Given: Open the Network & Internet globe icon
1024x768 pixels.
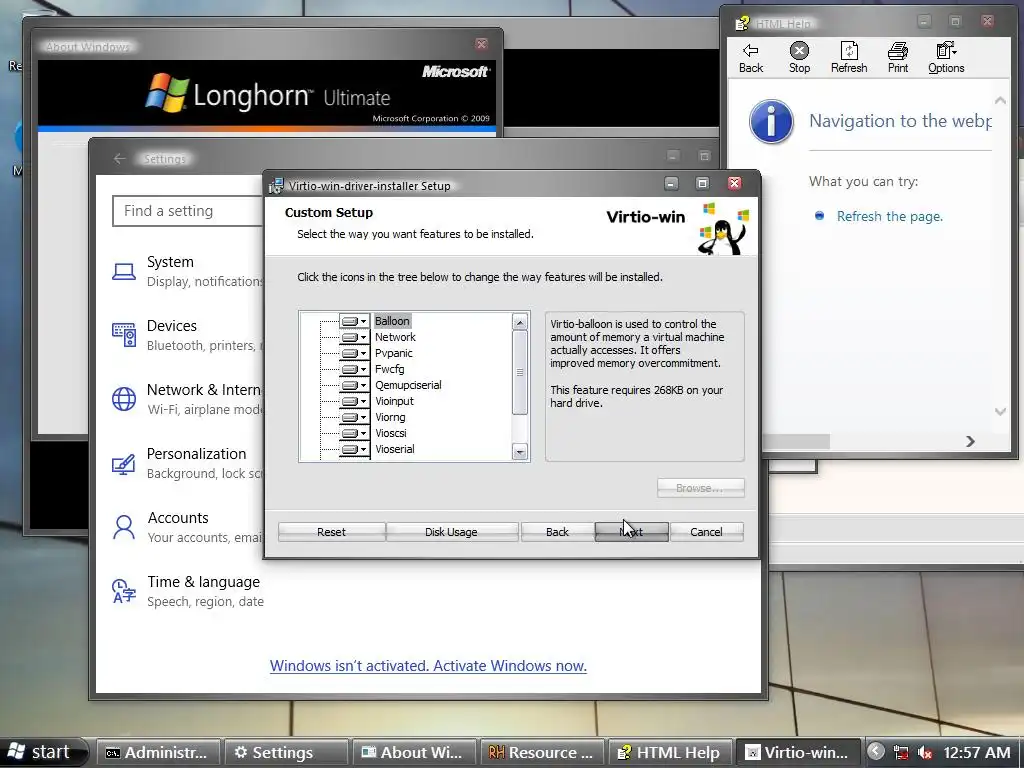Looking at the screenshot, I should [x=123, y=398].
